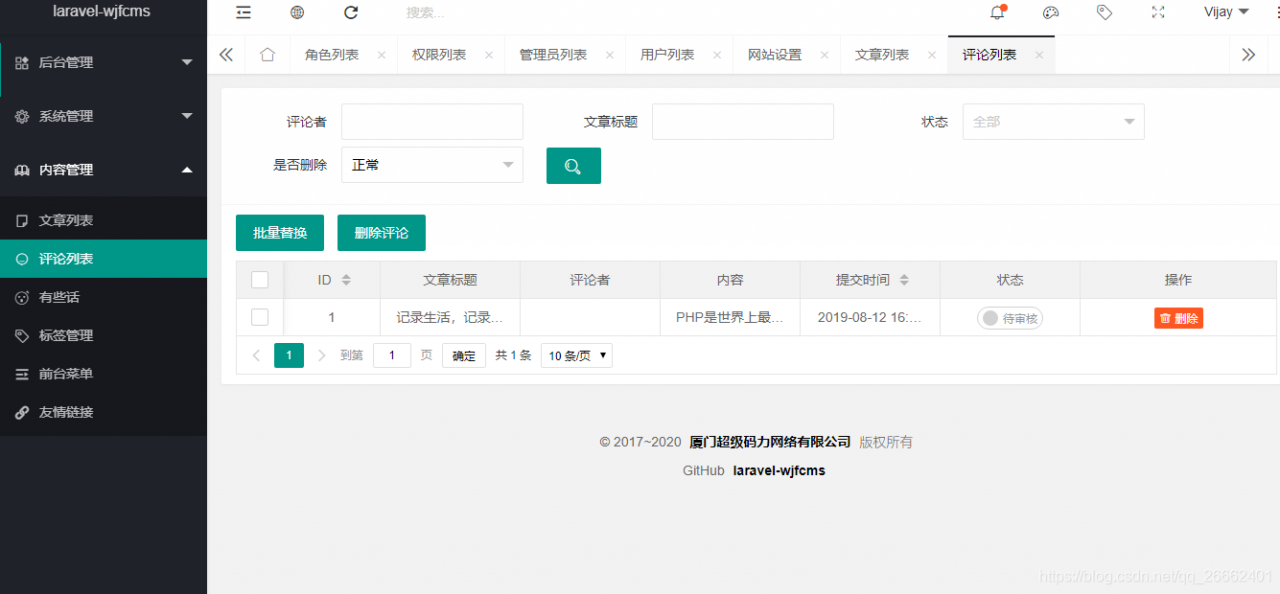Check the select-all checkbox in table header

click(x=260, y=280)
